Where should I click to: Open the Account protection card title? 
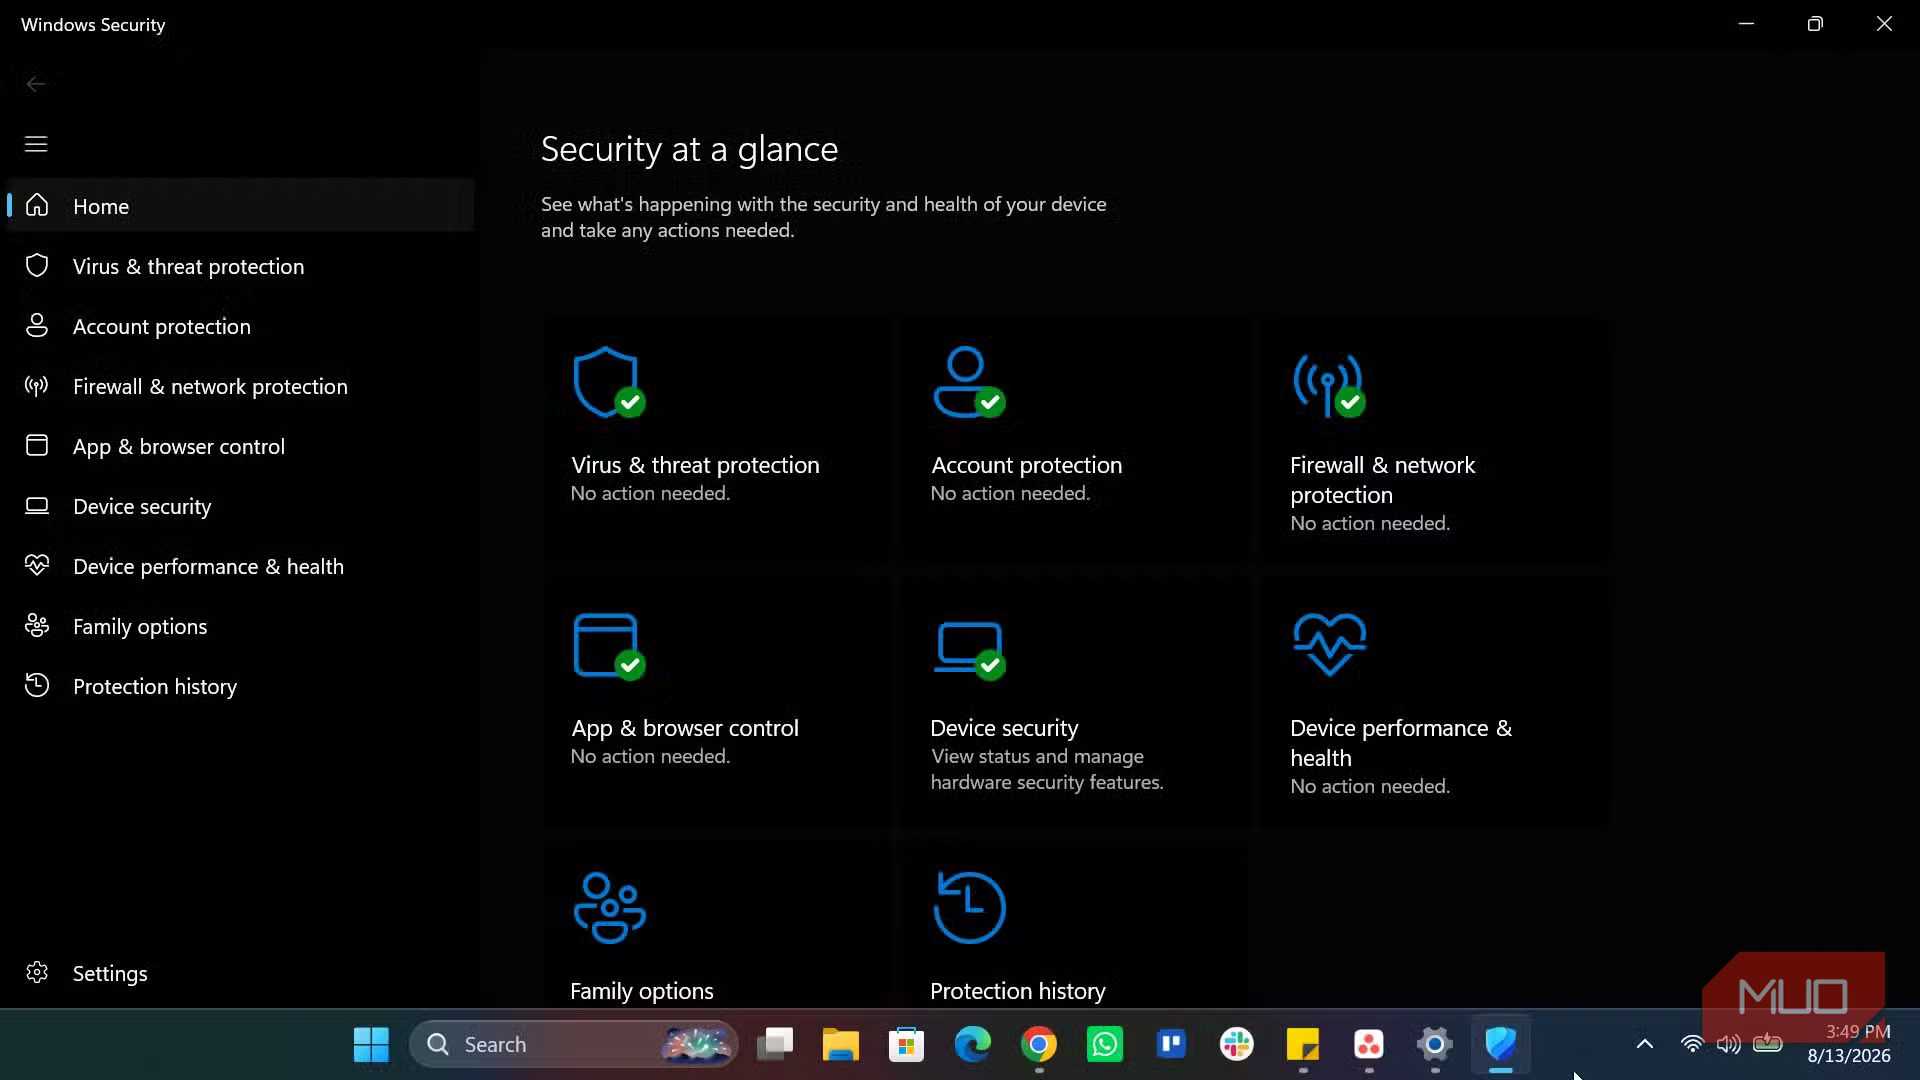1026,465
